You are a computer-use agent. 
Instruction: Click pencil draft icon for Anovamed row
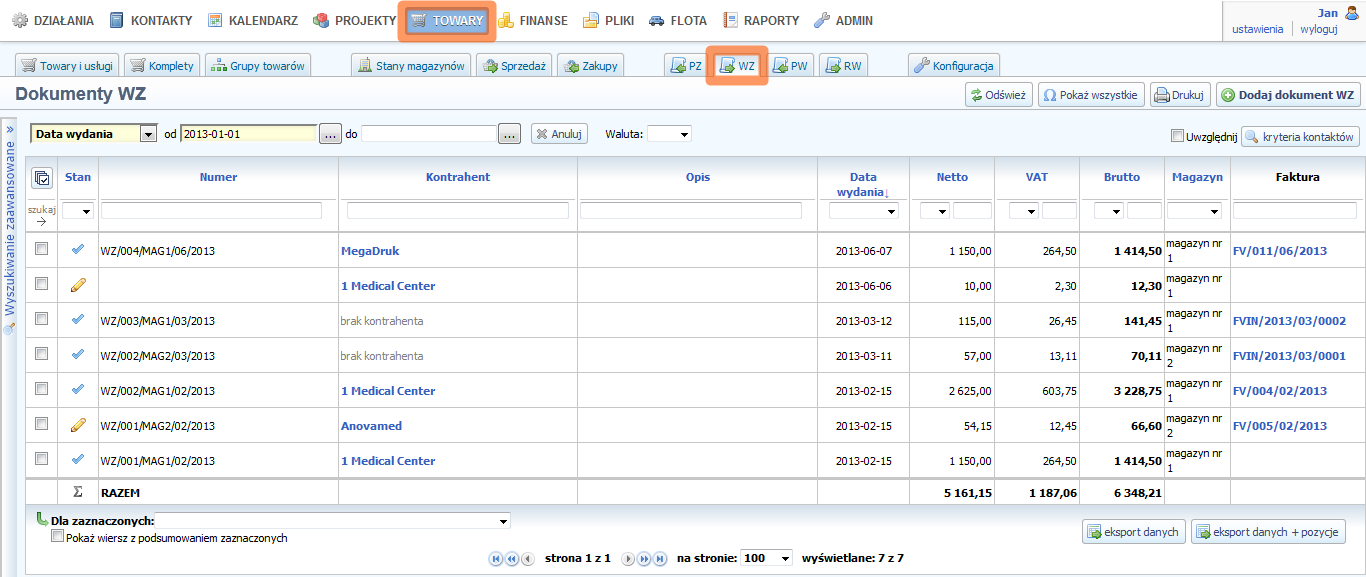[78, 425]
